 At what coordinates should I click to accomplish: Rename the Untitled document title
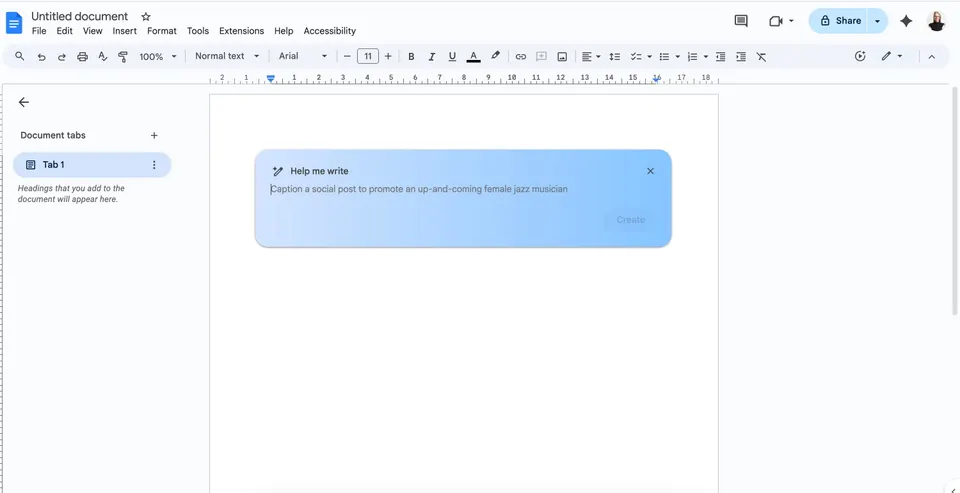[80, 17]
